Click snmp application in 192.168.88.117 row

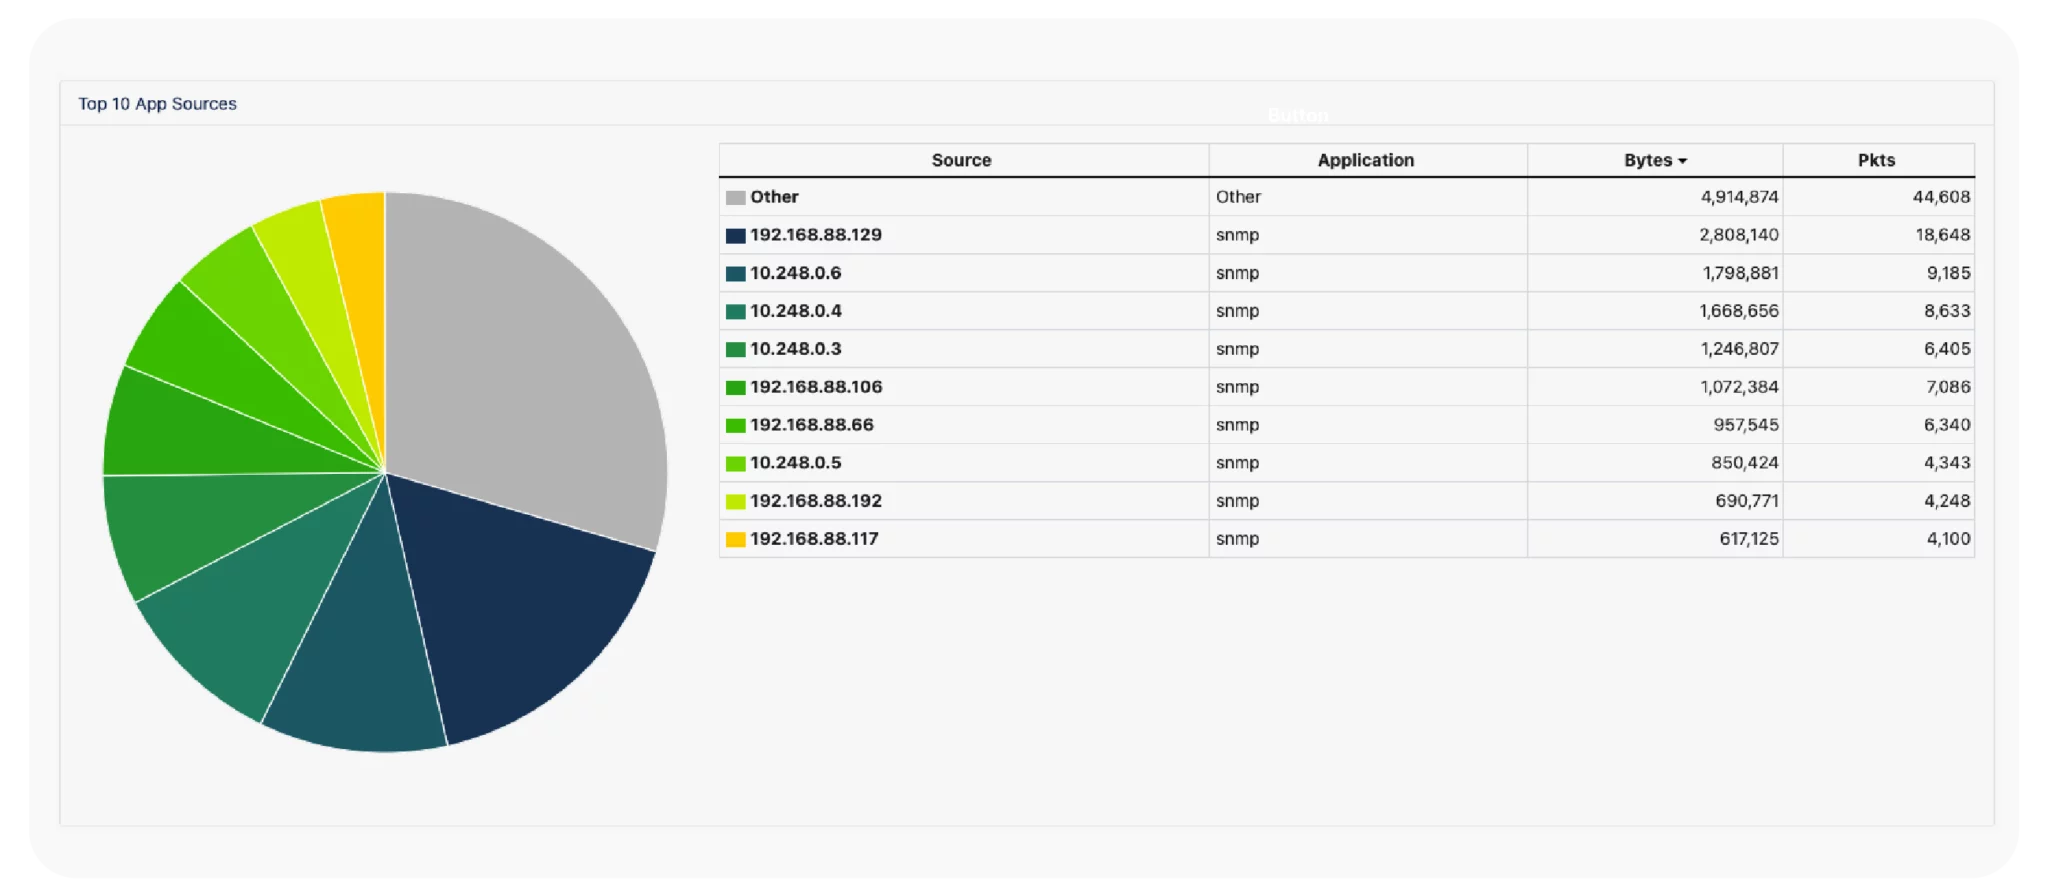(x=1237, y=539)
